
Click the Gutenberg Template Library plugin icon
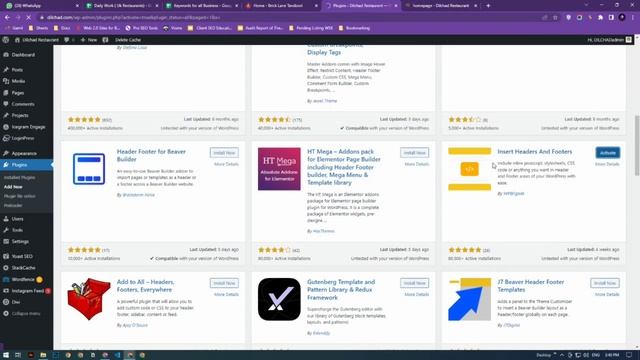pos(279,300)
